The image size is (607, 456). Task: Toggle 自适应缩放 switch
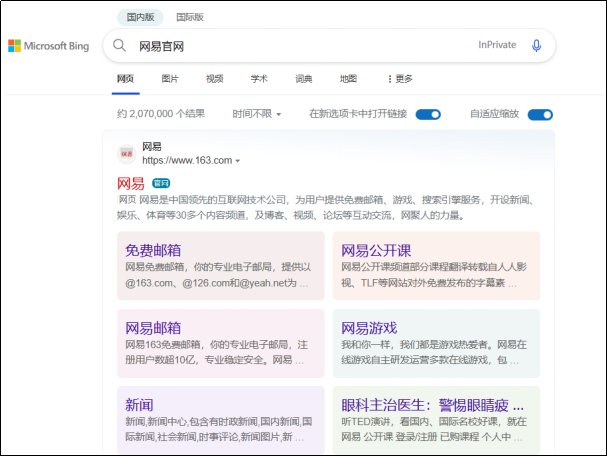tap(540, 115)
